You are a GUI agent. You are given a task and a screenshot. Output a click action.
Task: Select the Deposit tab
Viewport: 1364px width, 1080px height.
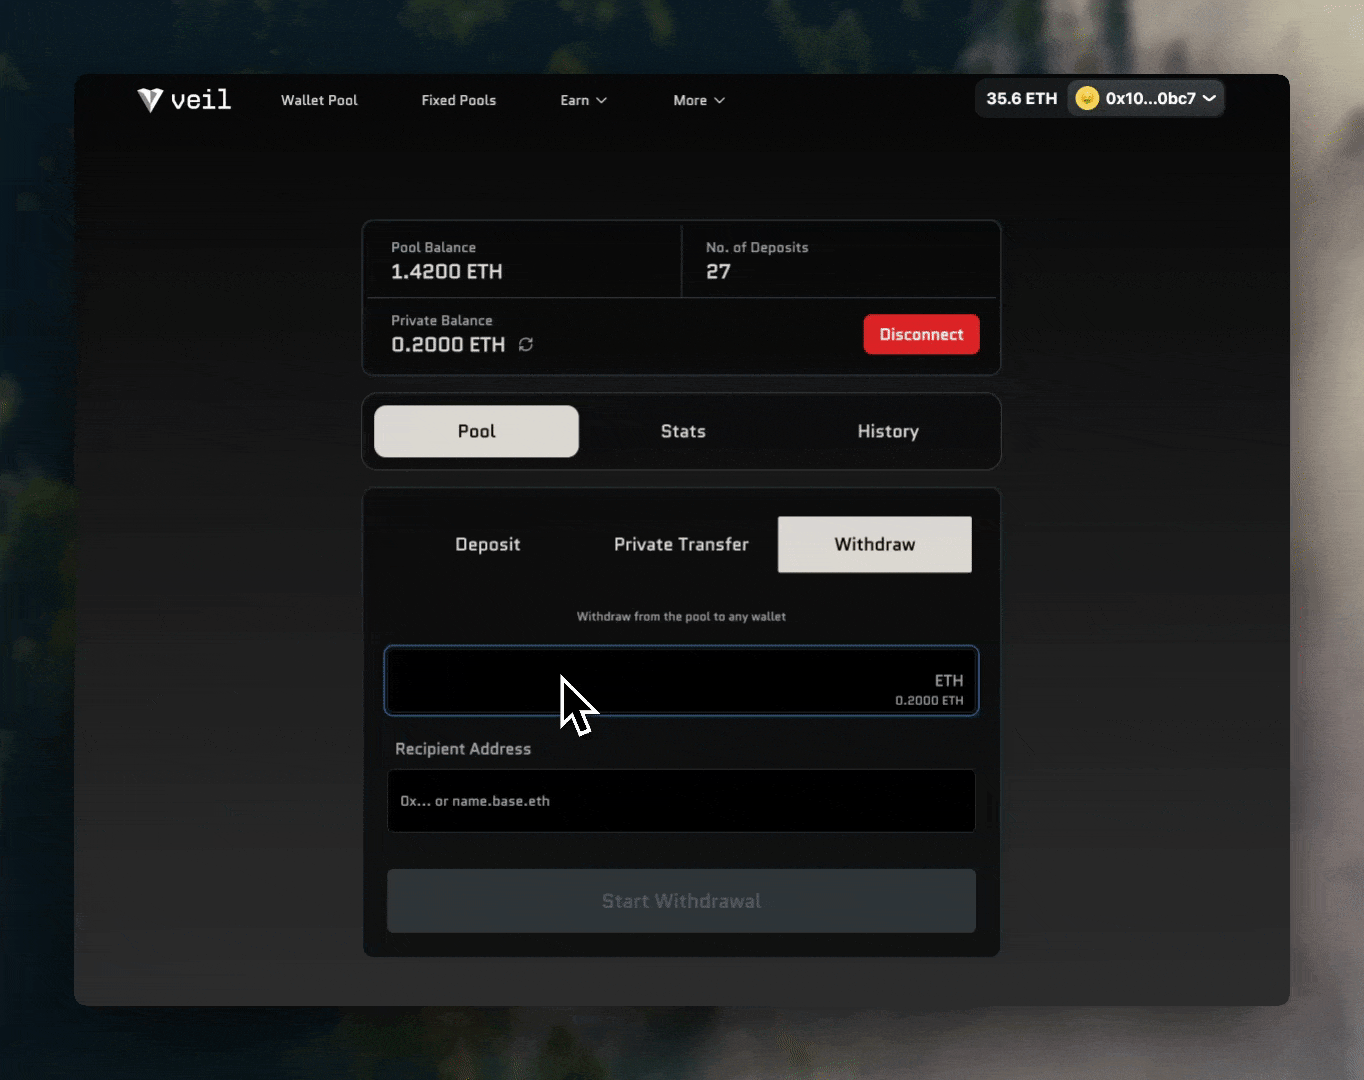coord(488,544)
